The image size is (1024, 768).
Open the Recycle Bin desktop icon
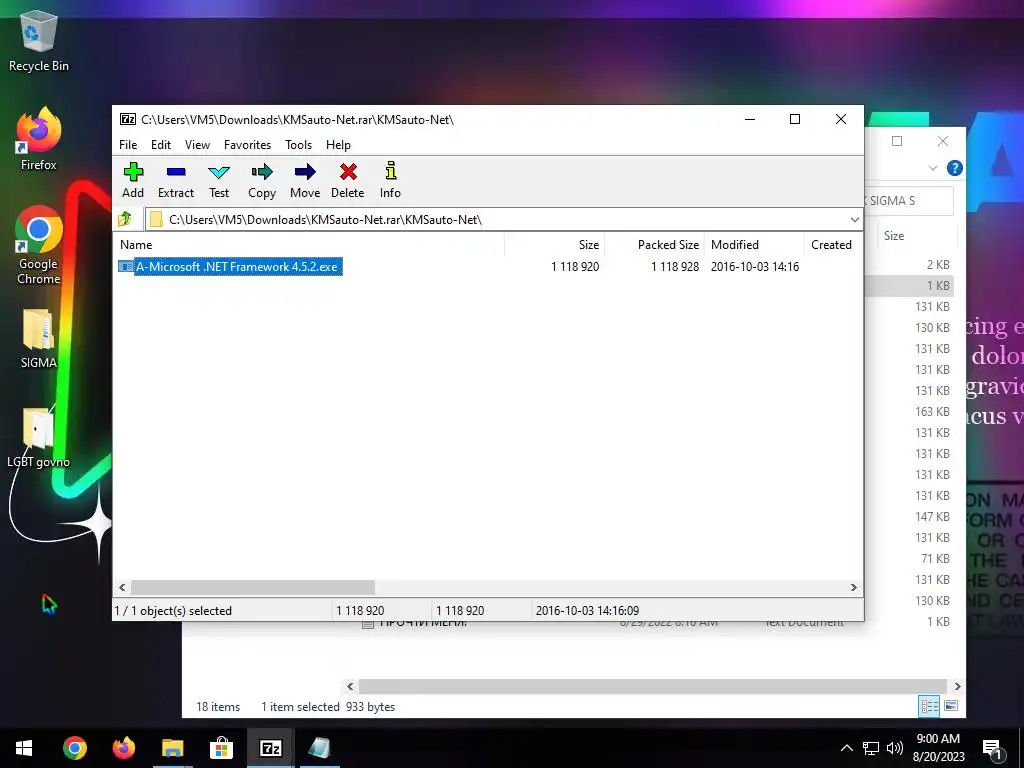39,41
